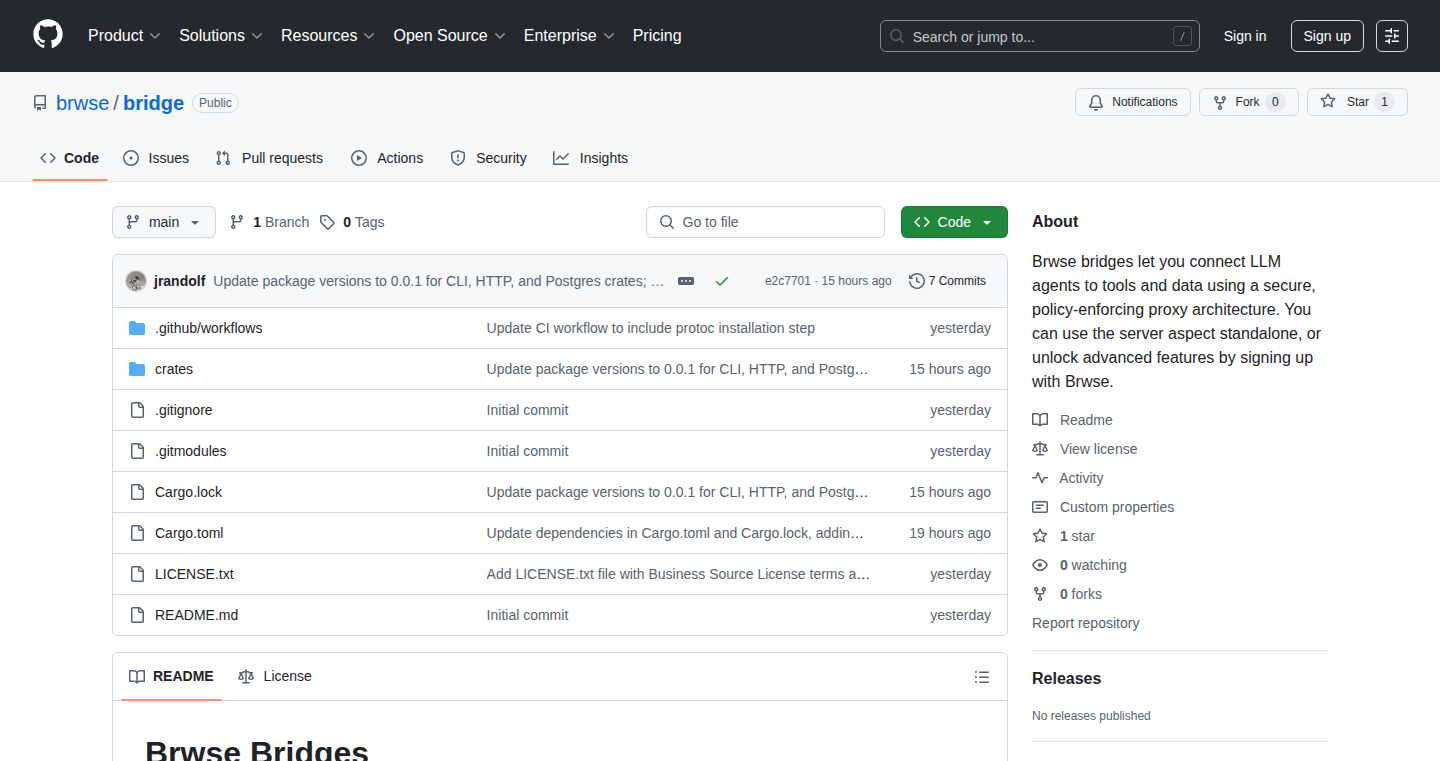View the 1 star stargazers link
Screen dimensions: 1440x761
pyautogui.click(x=1064, y=536)
